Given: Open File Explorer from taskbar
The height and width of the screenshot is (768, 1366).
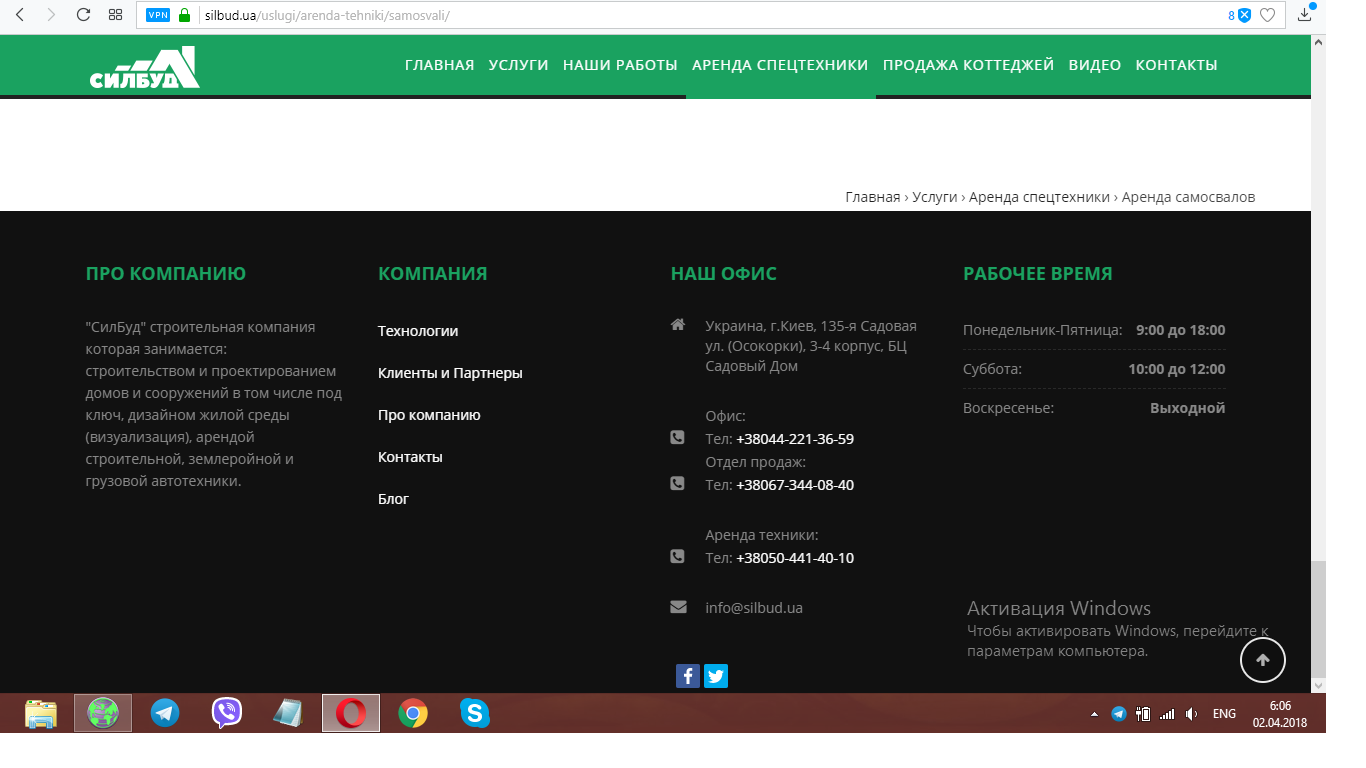Looking at the screenshot, I should click(41, 713).
